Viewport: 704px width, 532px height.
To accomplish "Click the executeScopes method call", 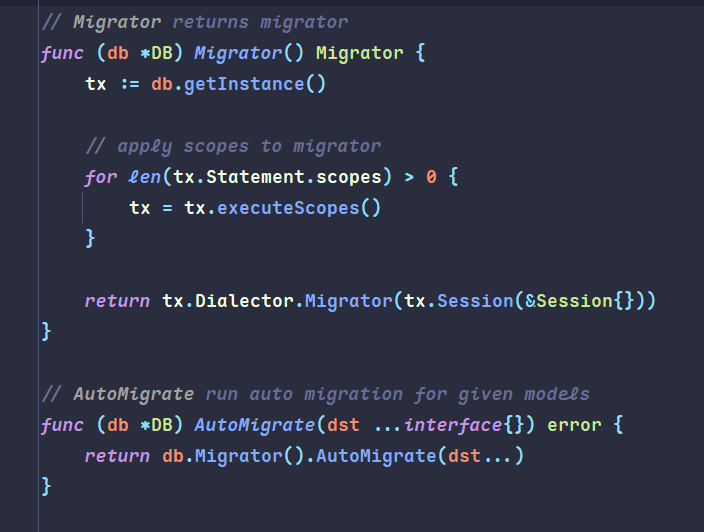I will click(299, 208).
